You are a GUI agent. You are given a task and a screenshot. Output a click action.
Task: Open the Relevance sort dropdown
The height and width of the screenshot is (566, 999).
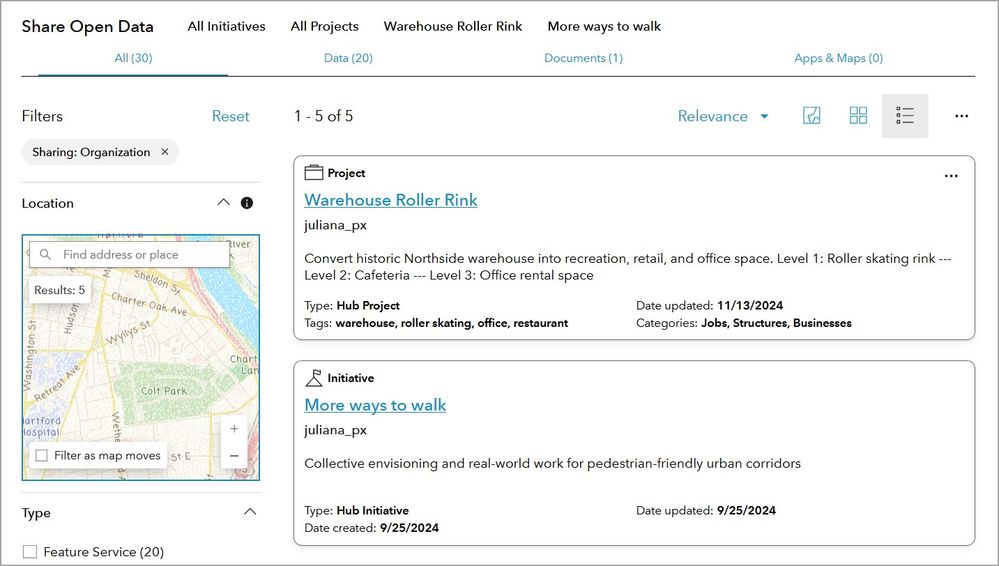pos(723,116)
